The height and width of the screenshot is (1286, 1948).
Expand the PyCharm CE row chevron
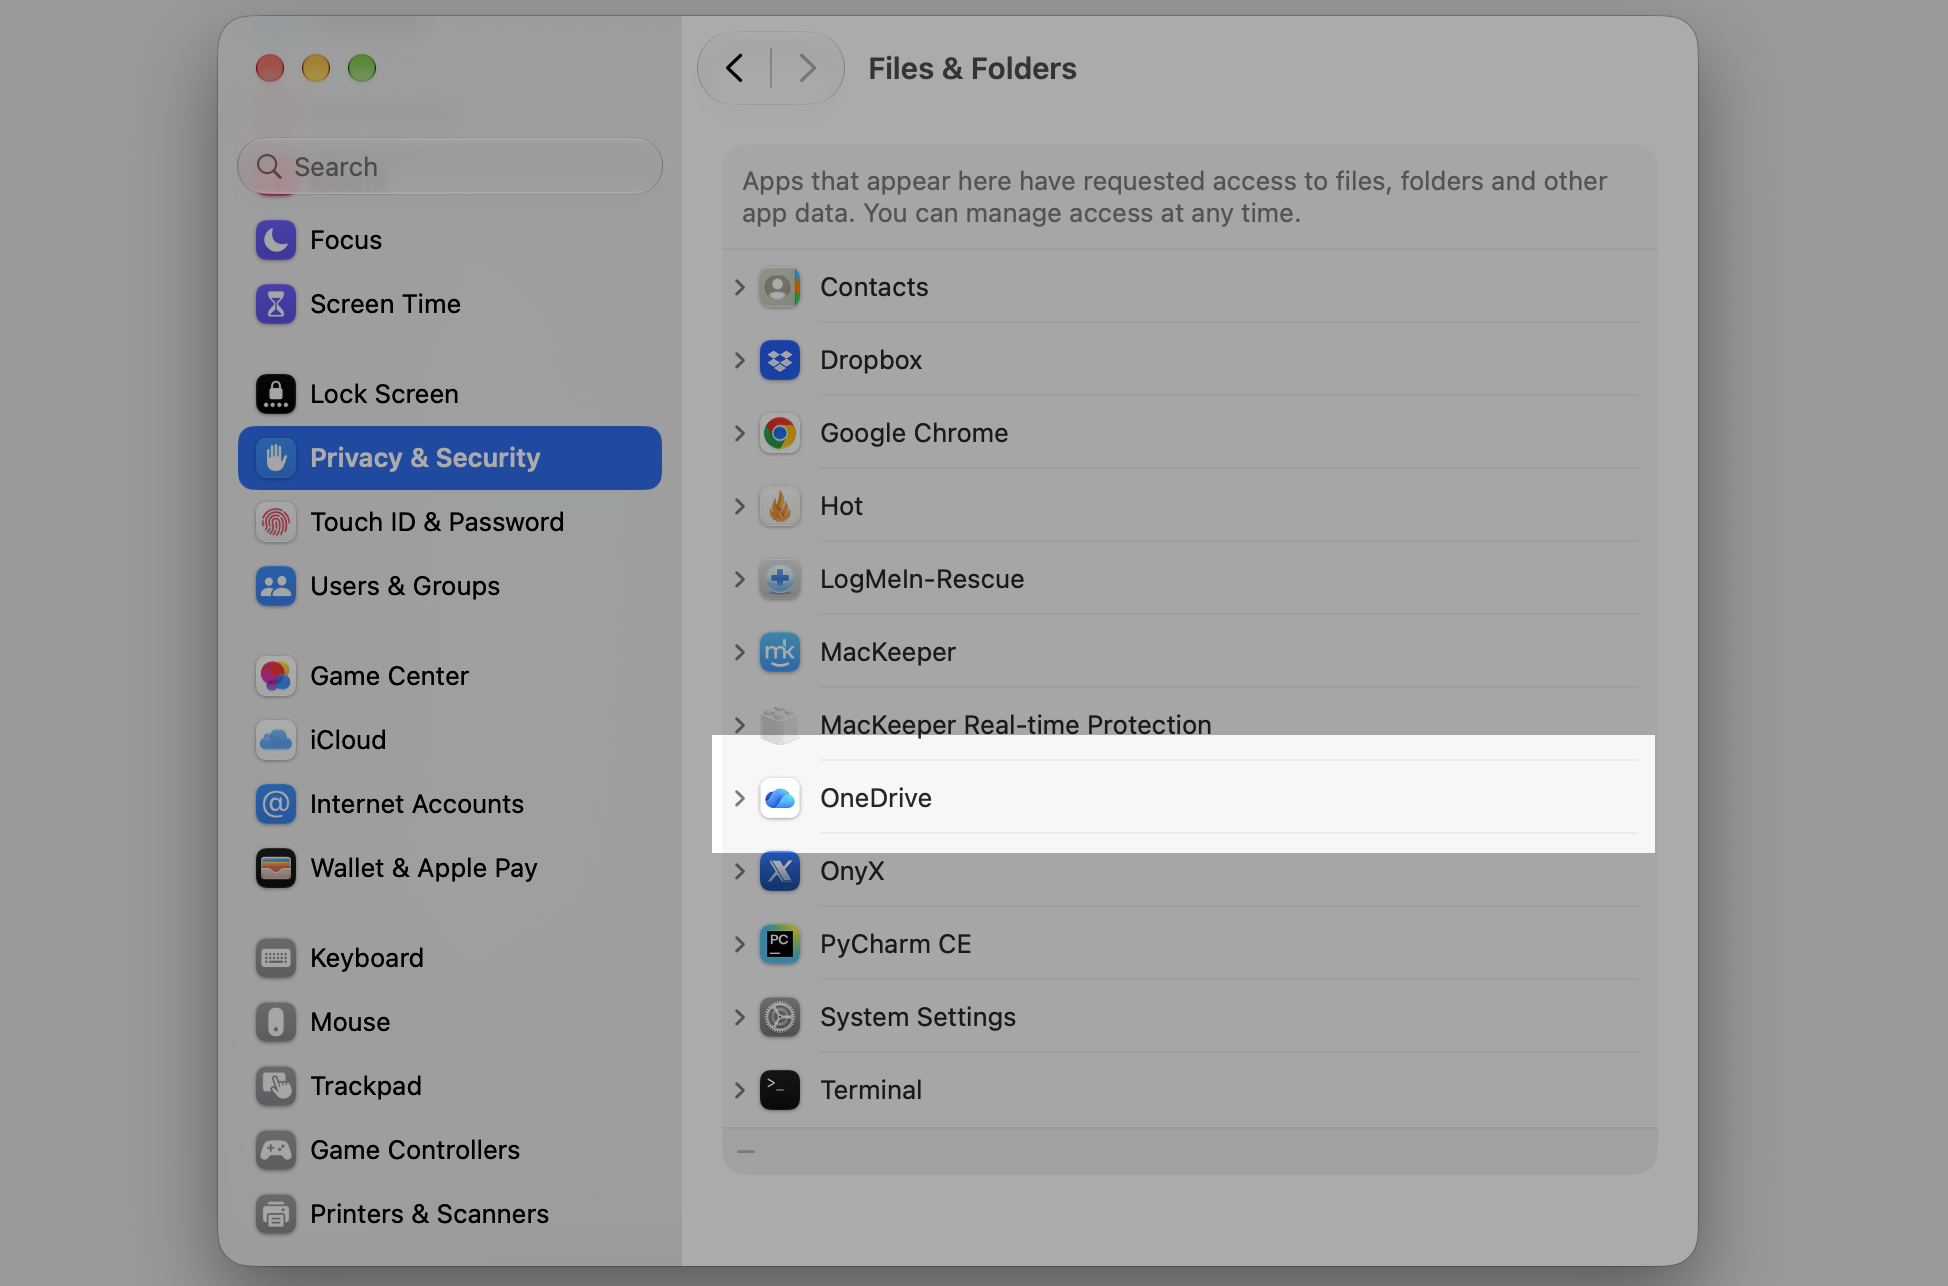pos(740,944)
